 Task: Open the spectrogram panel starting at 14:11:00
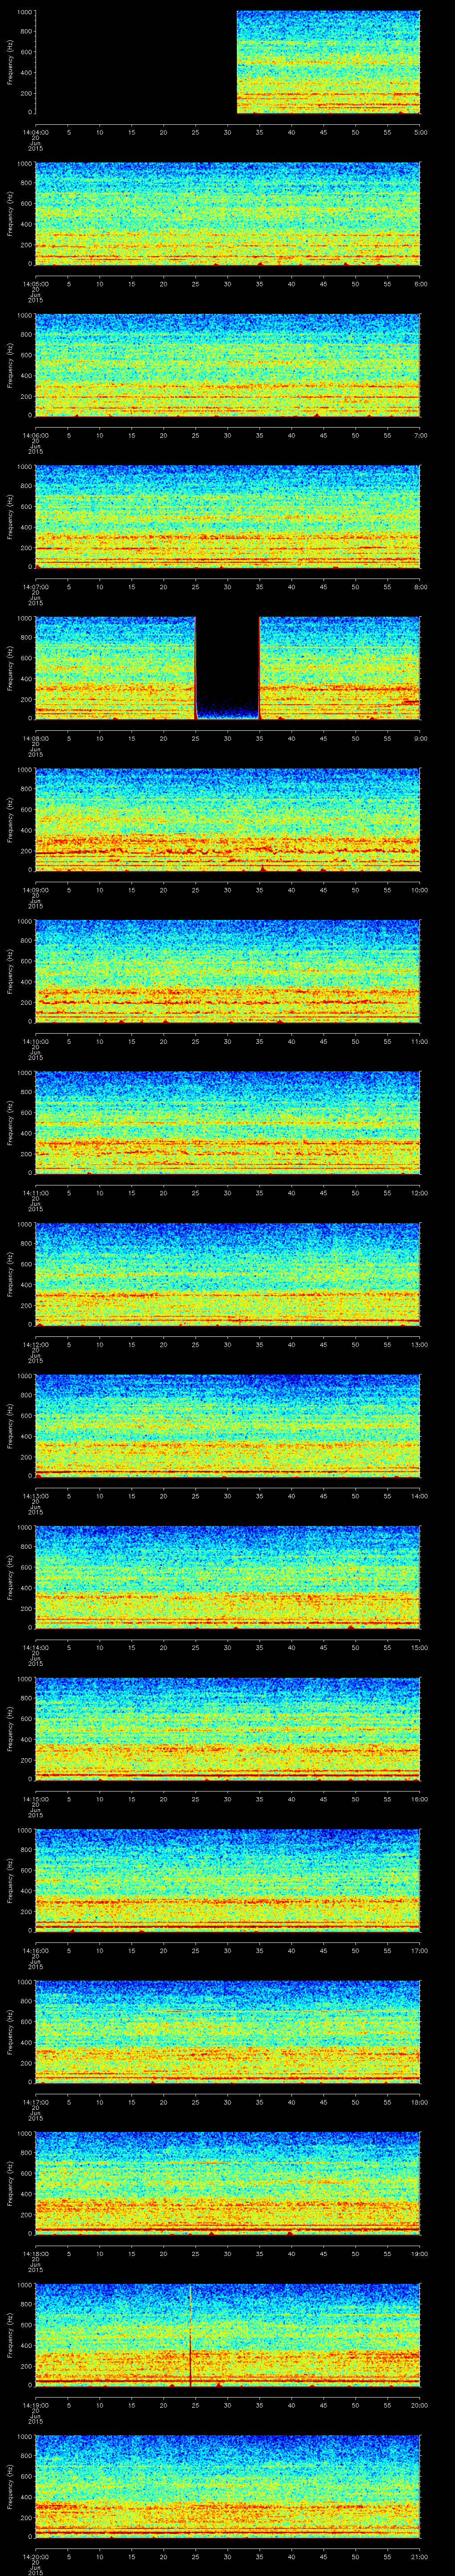[228, 1122]
